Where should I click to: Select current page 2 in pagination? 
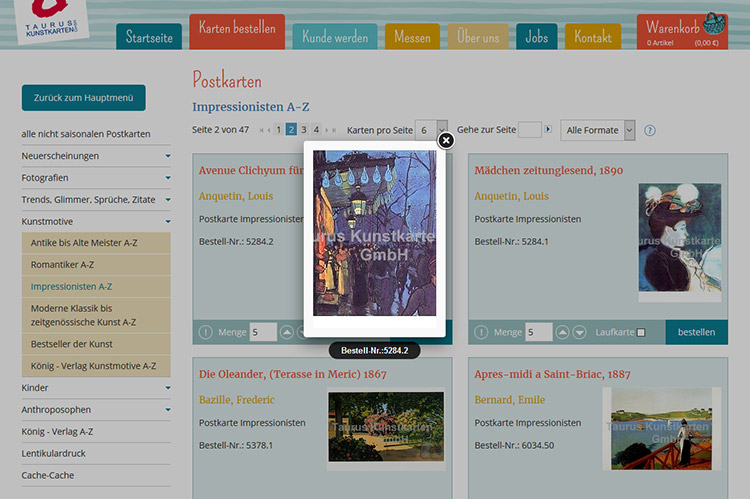click(x=291, y=130)
